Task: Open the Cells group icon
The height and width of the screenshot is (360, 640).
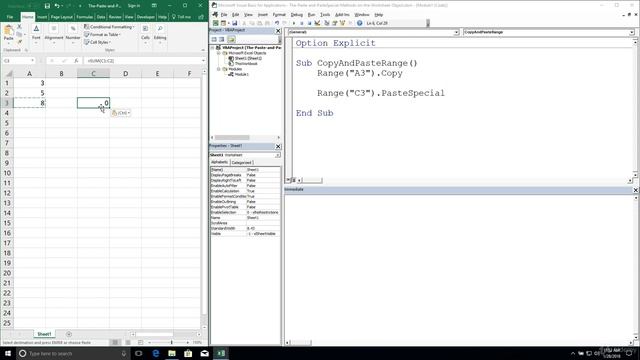Action: pos(145,29)
